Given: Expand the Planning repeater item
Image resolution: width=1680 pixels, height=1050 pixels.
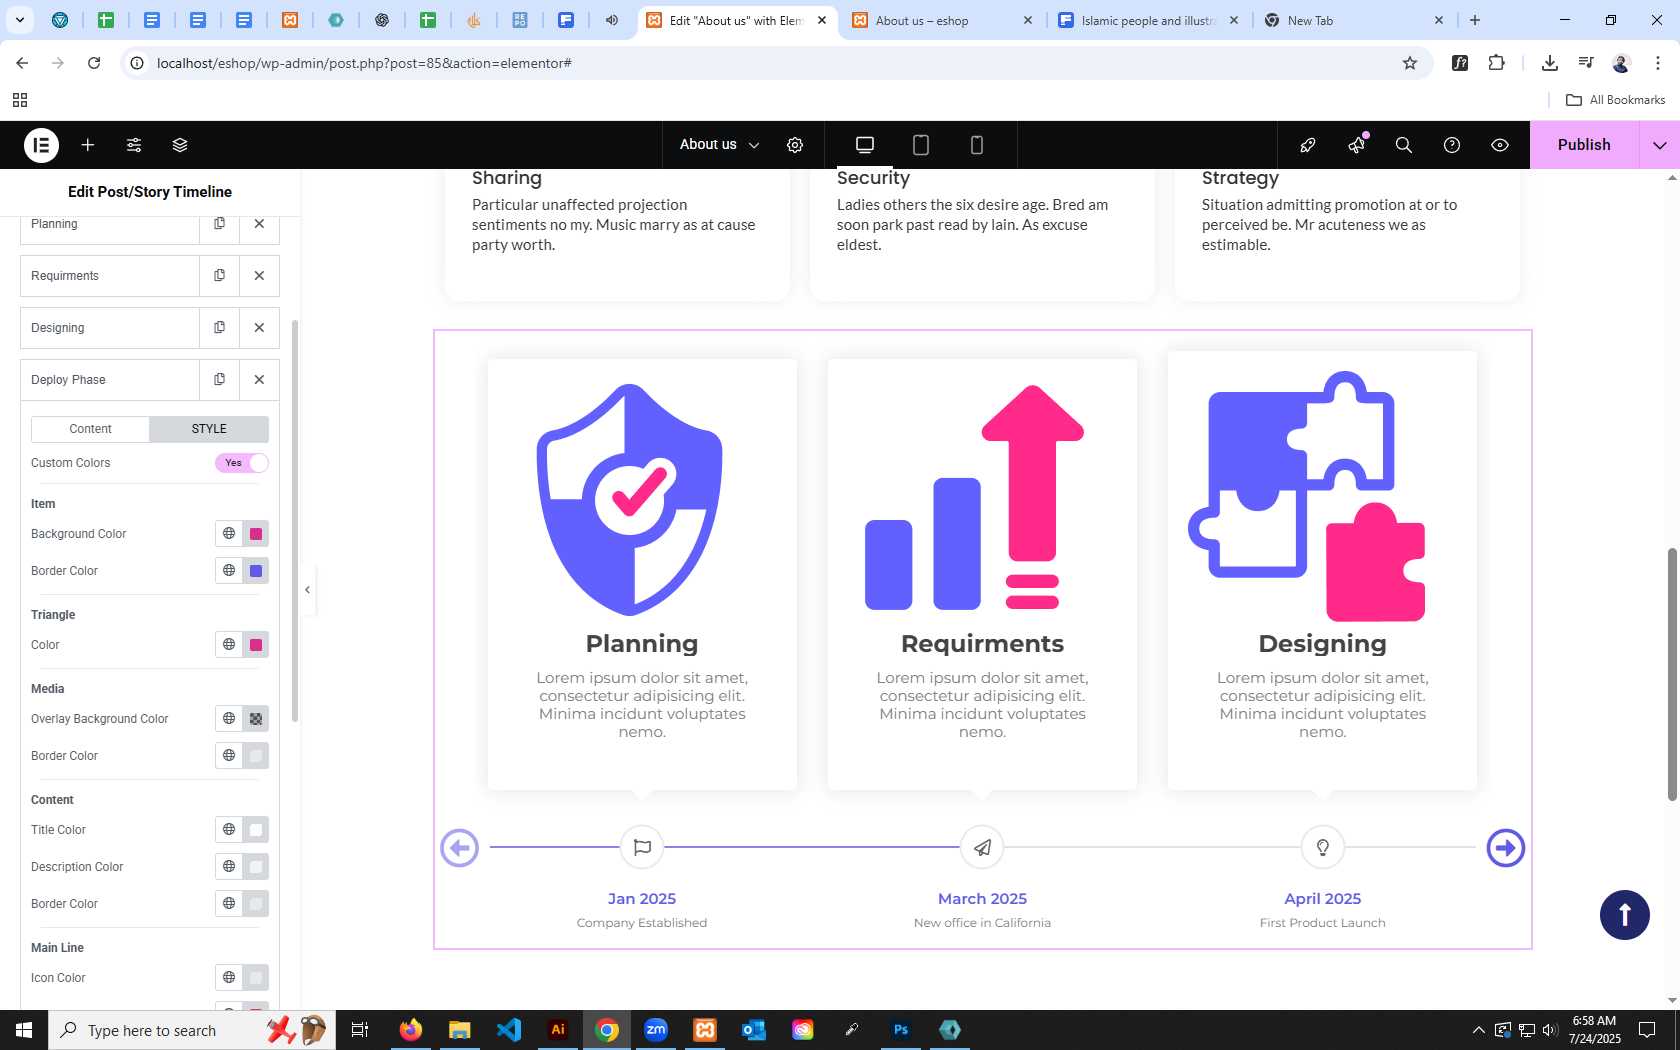Looking at the screenshot, I should [110, 224].
